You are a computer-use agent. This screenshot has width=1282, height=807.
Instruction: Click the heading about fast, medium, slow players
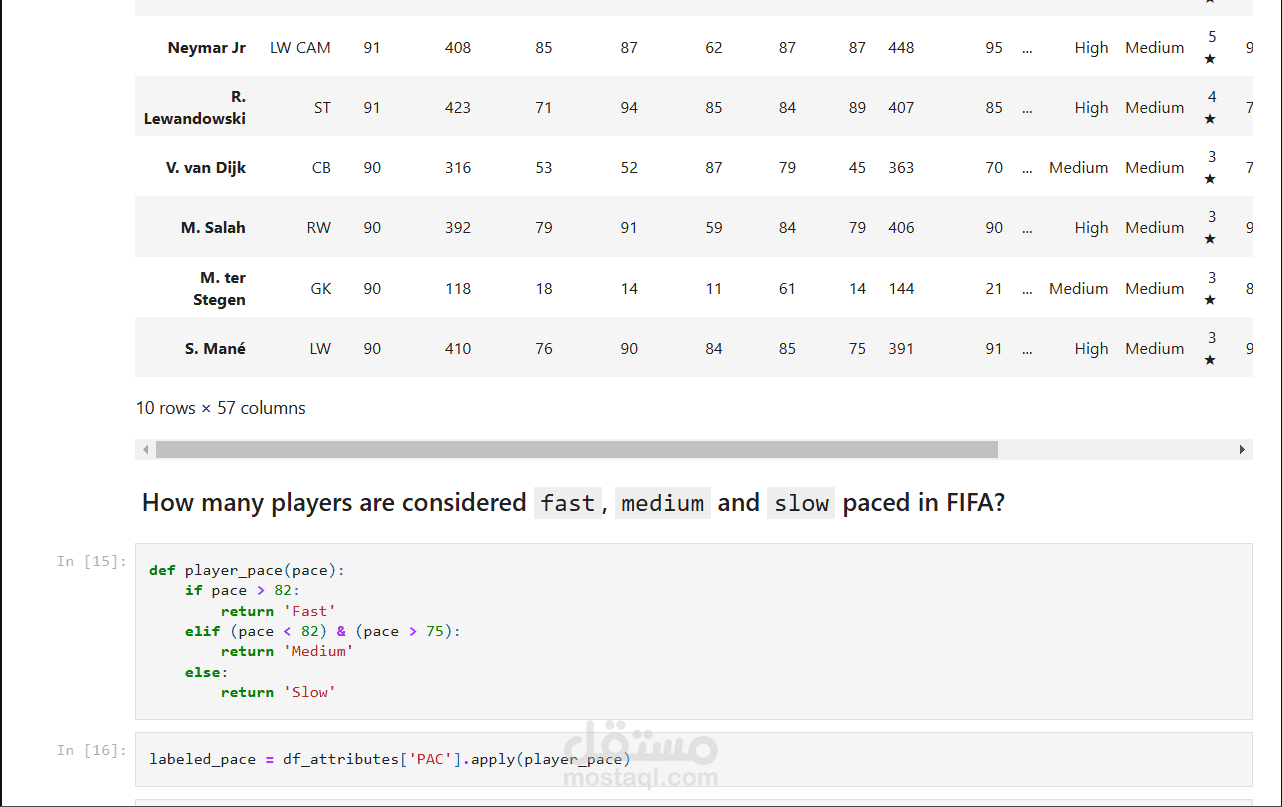pos(573,502)
